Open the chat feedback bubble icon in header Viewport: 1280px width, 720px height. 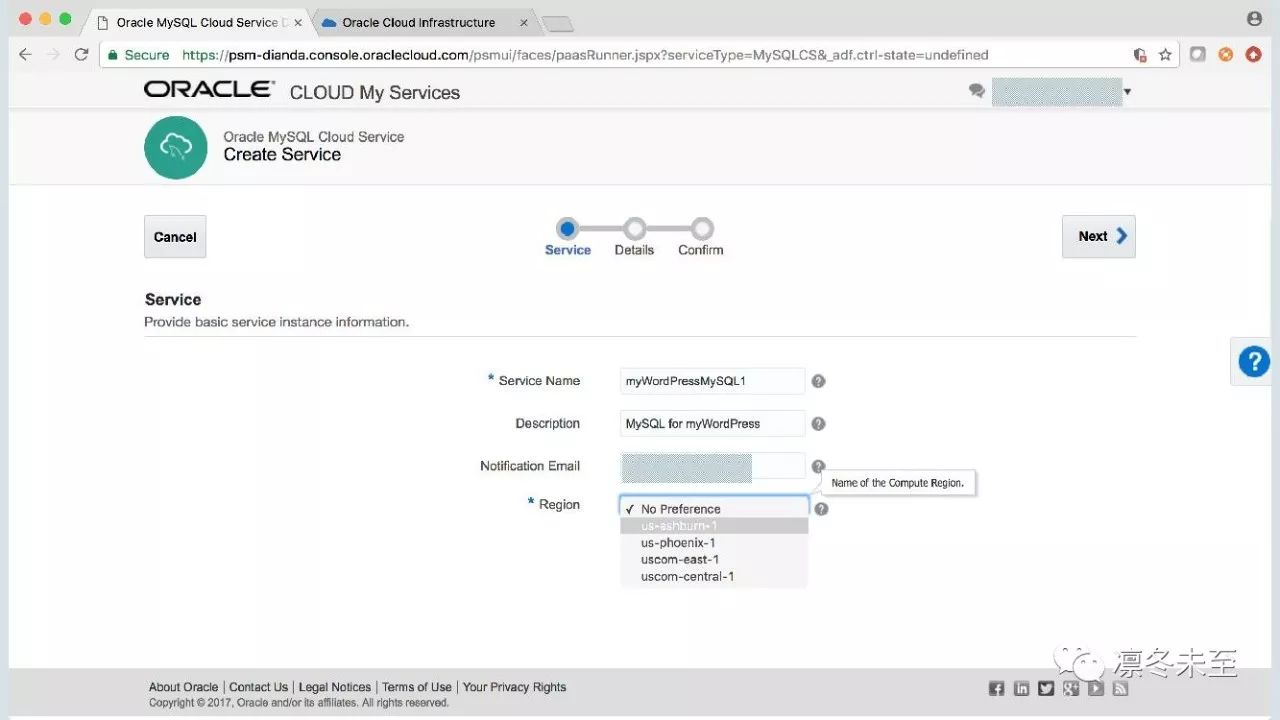[x=977, y=91]
